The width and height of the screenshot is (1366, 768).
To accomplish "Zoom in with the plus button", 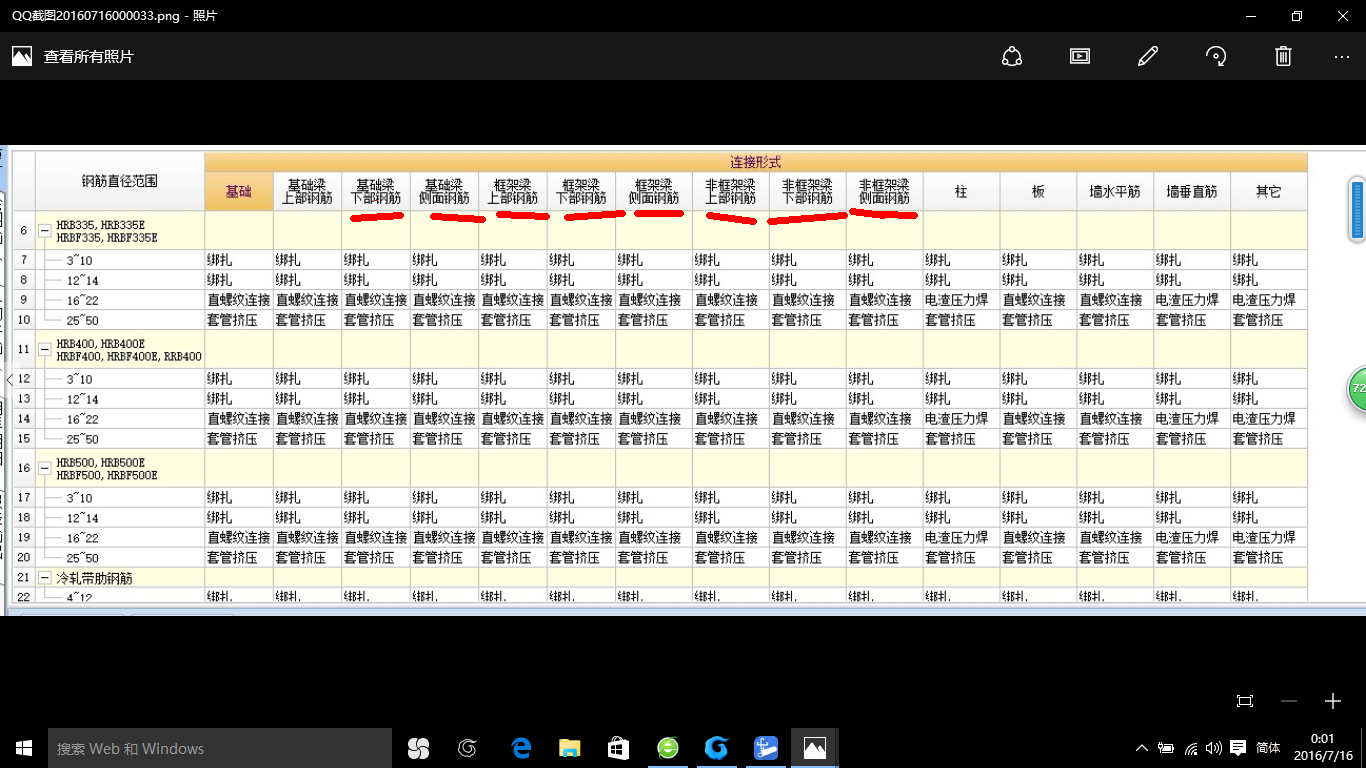I will pos(1332,701).
